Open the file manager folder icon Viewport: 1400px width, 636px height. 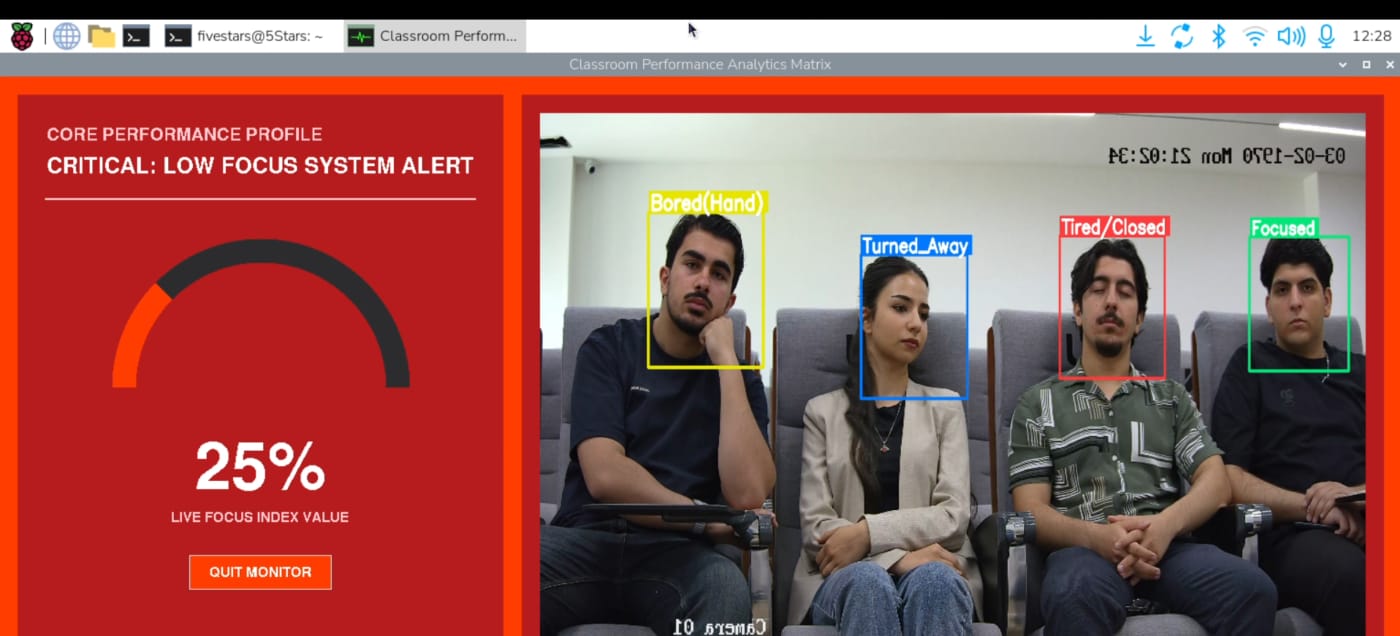pyautogui.click(x=101, y=37)
